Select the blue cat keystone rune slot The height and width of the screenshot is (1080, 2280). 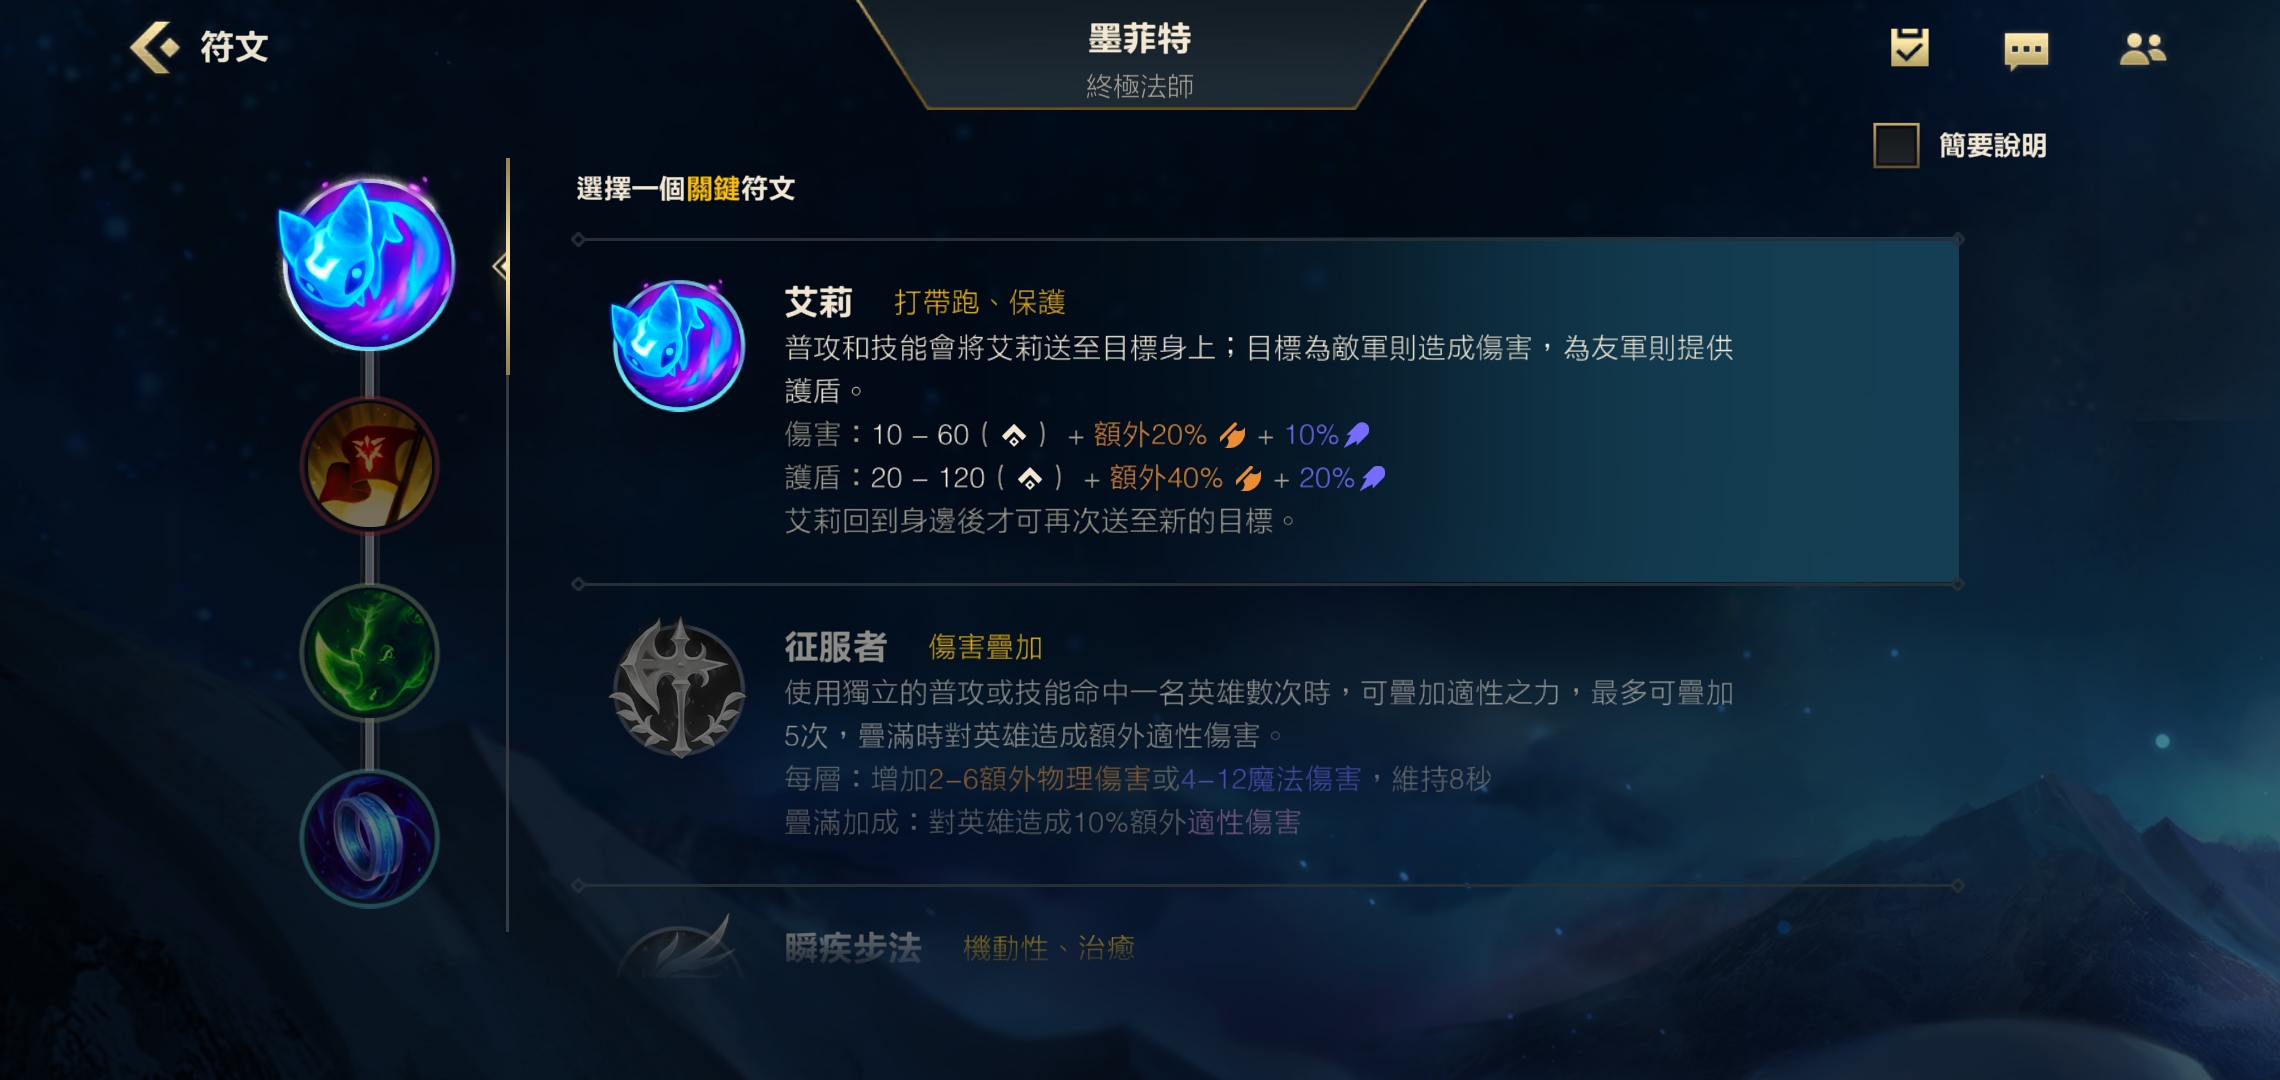point(369,265)
